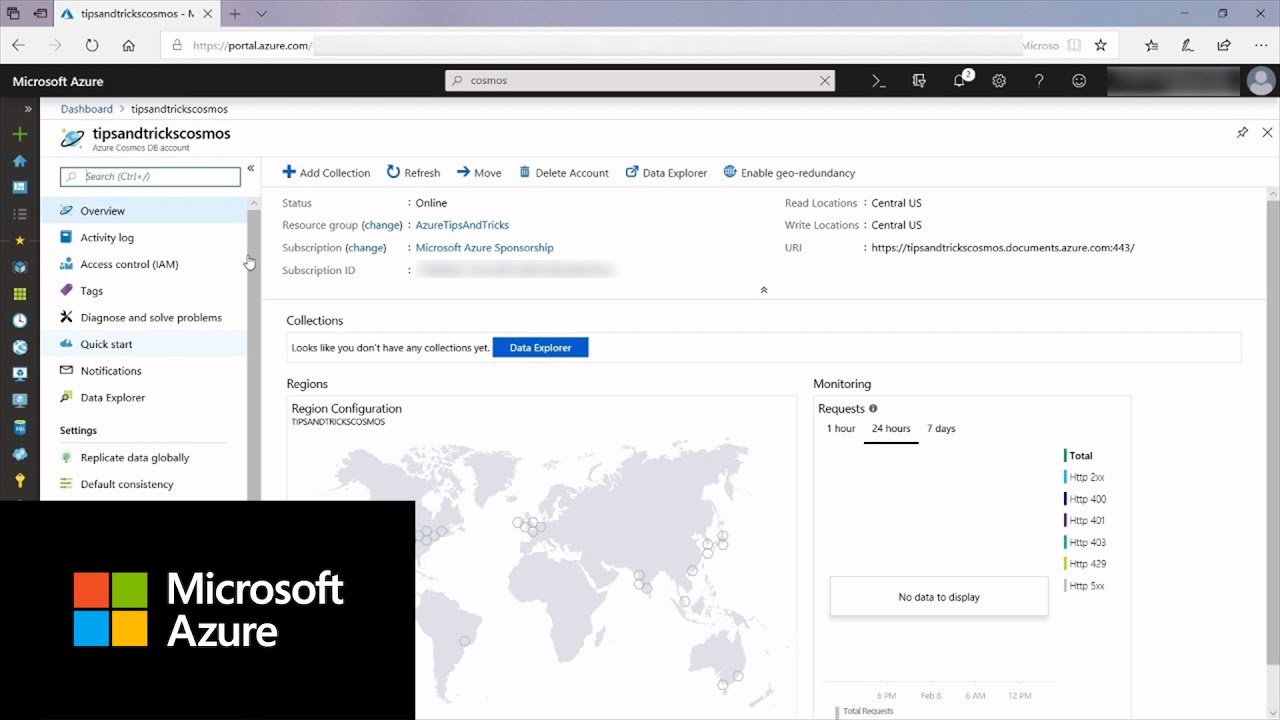Screen dimensions: 1280x720
Task: Add page to favorites star in address bar
Action: 1101,45
